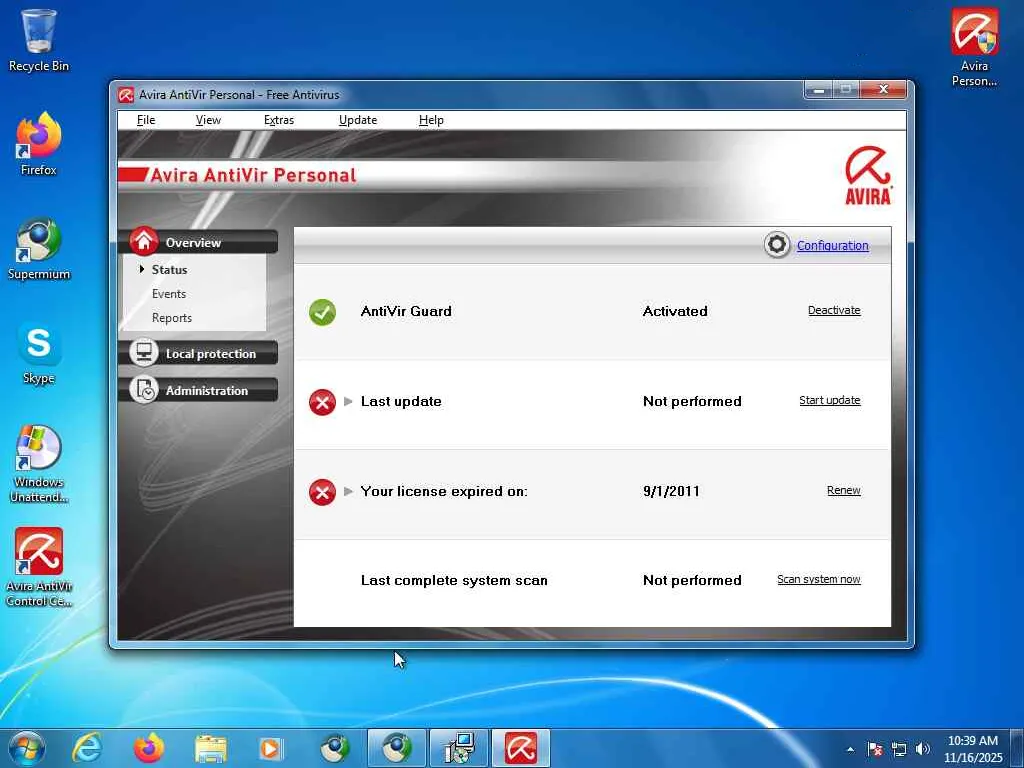
Task: Click Deactivate for AntiVir Guard
Action: click(x=834, y=310)
